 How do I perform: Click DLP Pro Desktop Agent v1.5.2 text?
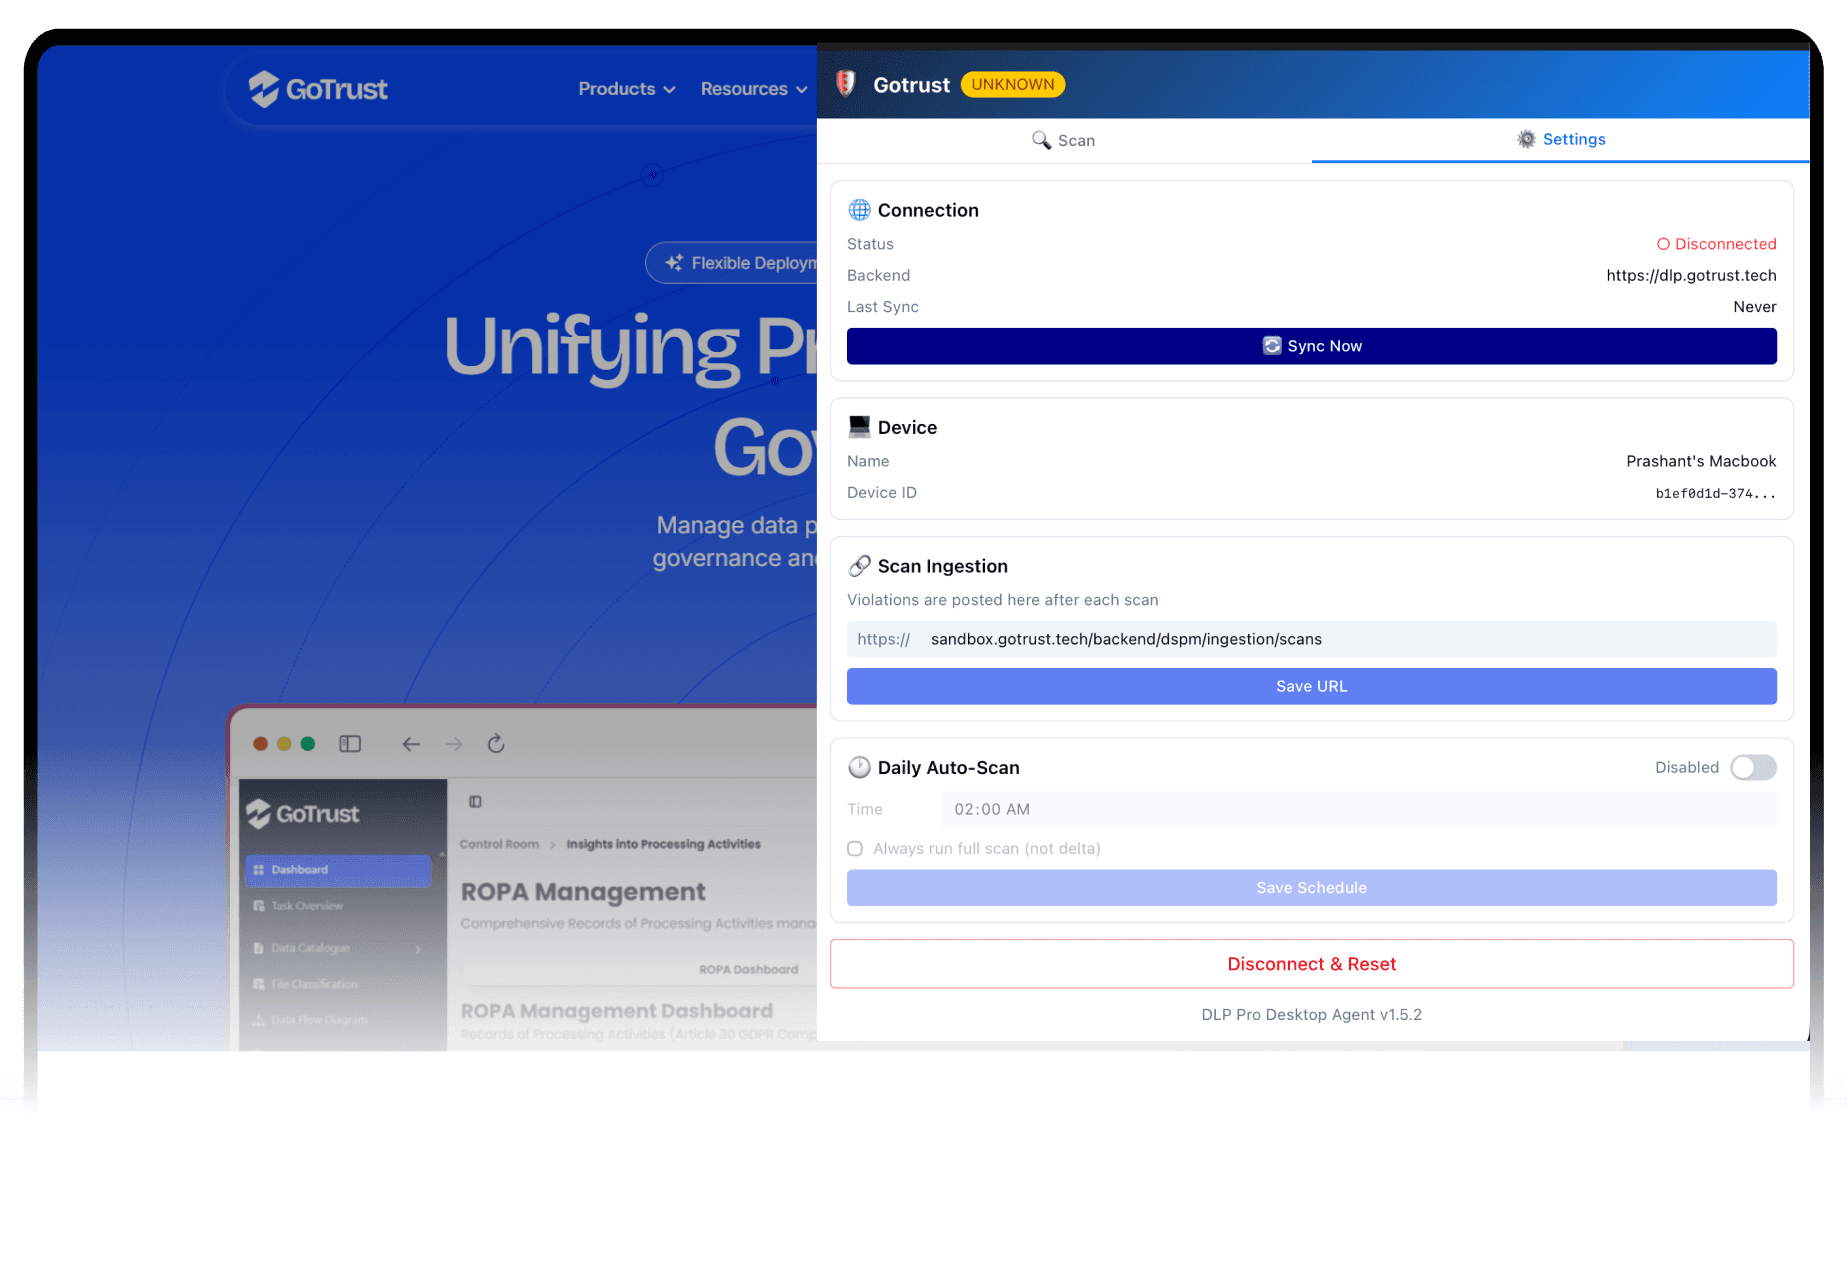pyautogui.click(x=1311, y=1014)
